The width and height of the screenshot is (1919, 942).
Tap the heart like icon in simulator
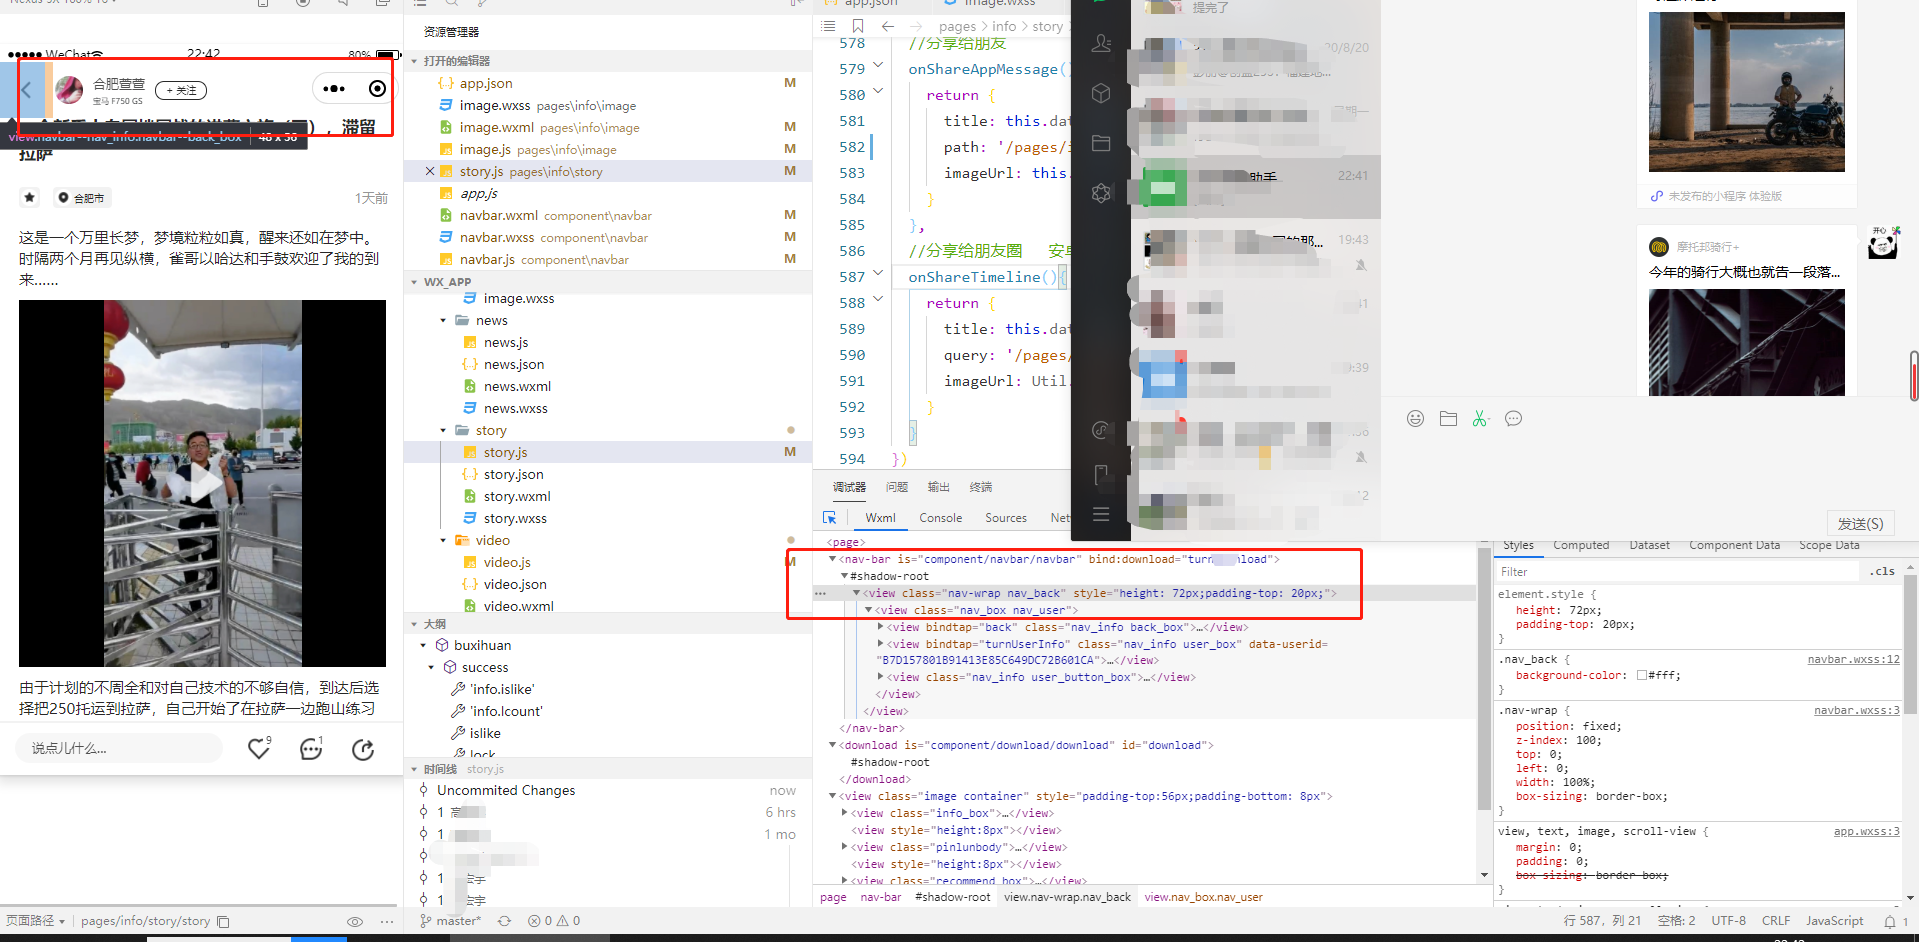(x=259, y=748)
